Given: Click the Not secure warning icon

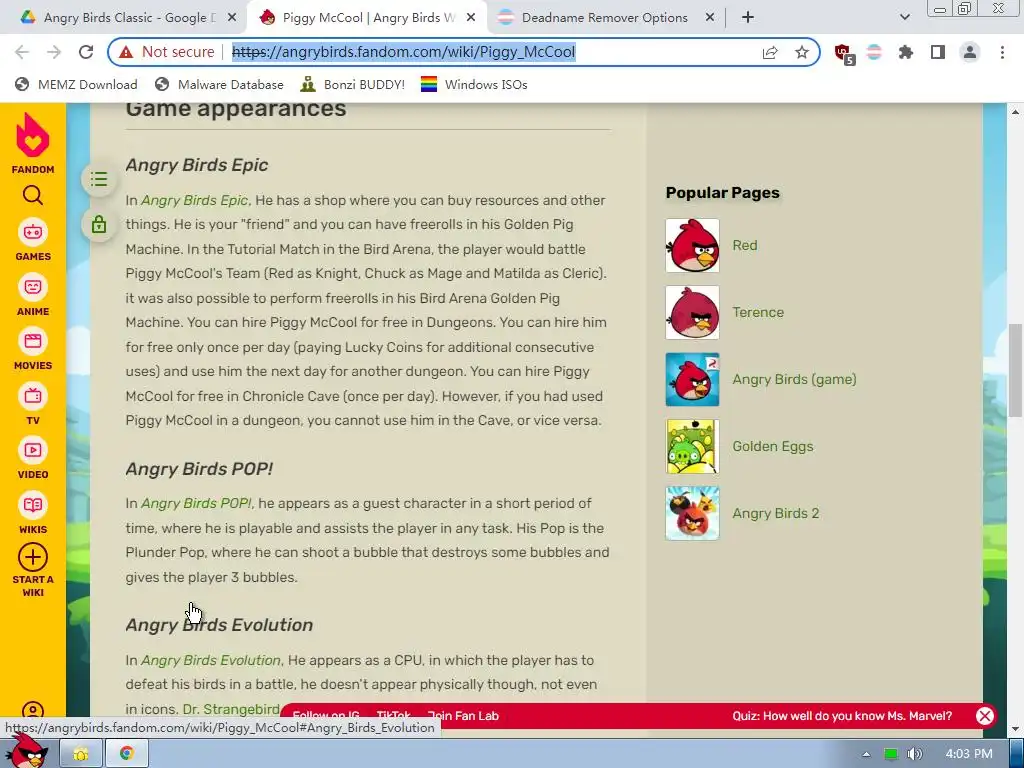Looking at the screenshot, I should click(x=126, y=52).
